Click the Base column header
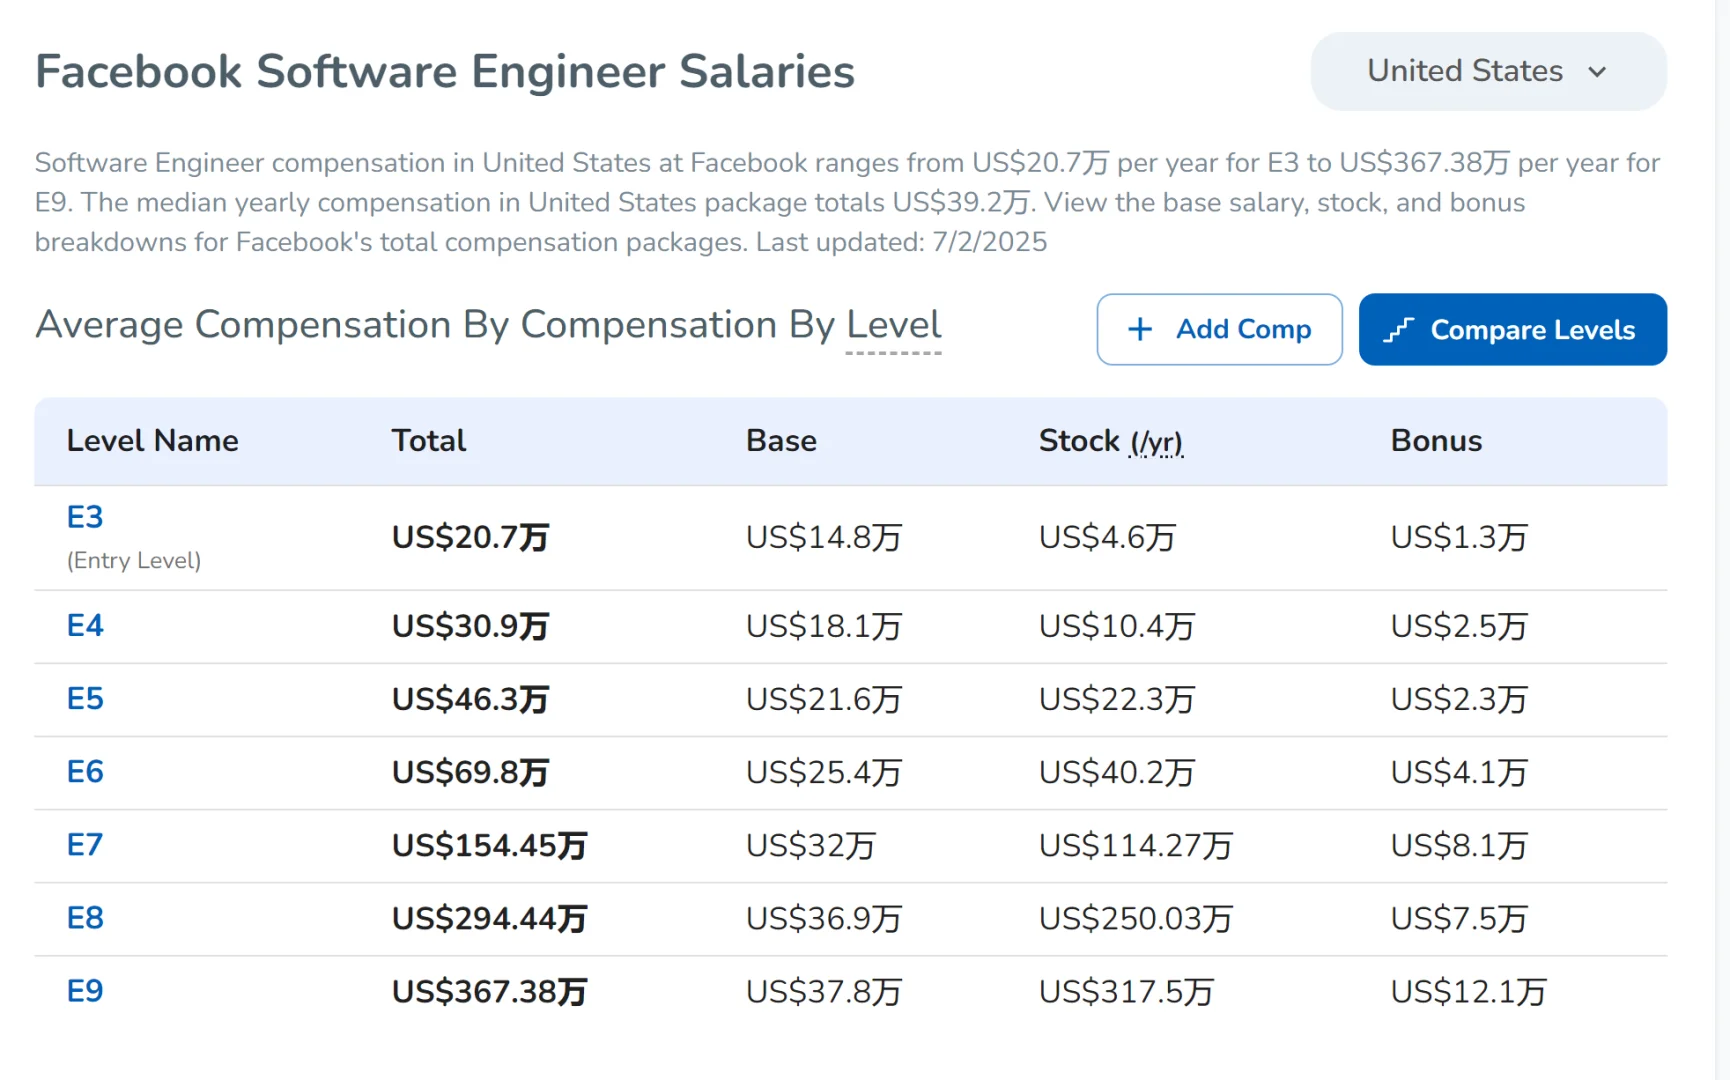Screen dimensions: 1730x1080 point(781,441)
